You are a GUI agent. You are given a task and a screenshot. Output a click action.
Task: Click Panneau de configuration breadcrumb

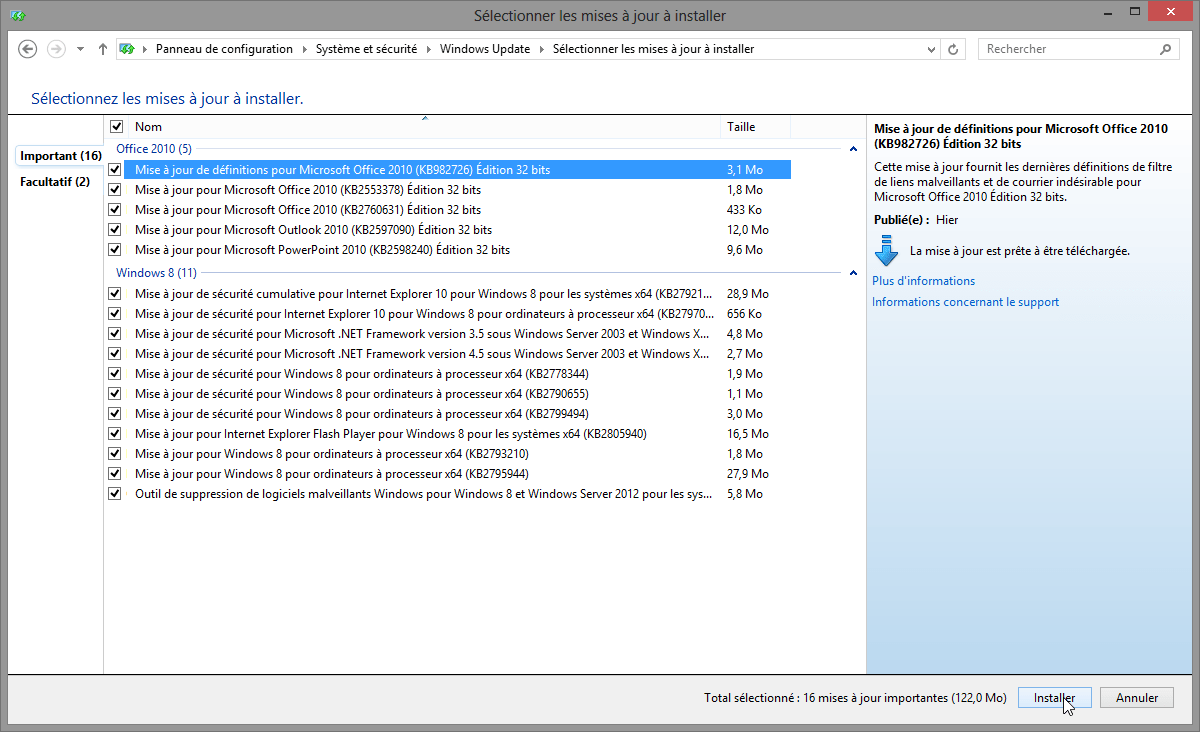click(224, 49)
